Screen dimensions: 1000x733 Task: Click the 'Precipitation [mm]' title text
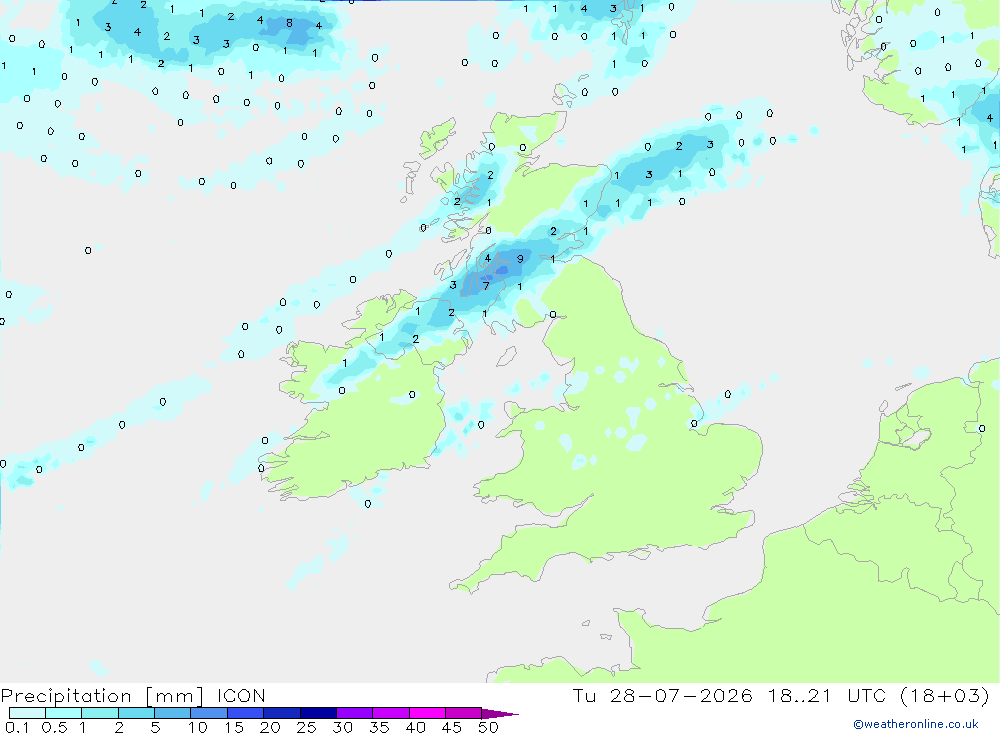pyautogui.click(x=102, y=695)
